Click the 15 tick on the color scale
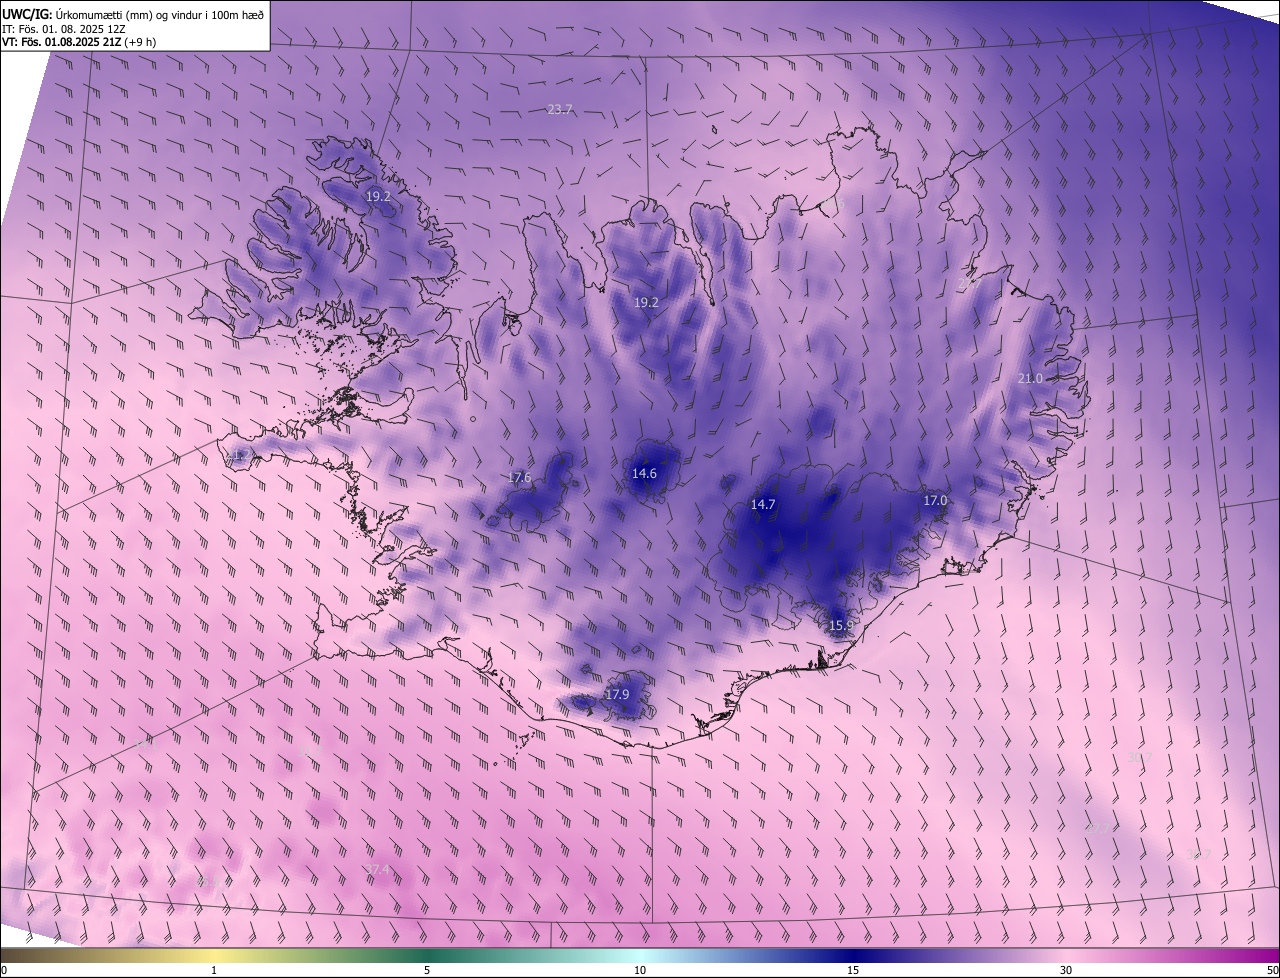Viewport: 1280px width, 978px height. coord(853,970)
